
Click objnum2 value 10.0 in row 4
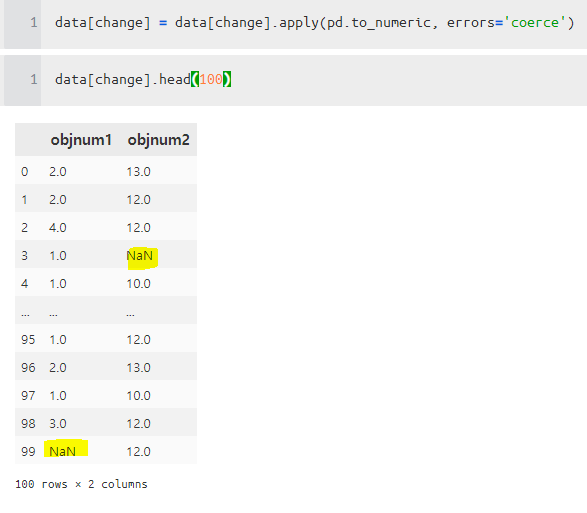[139, 283]
